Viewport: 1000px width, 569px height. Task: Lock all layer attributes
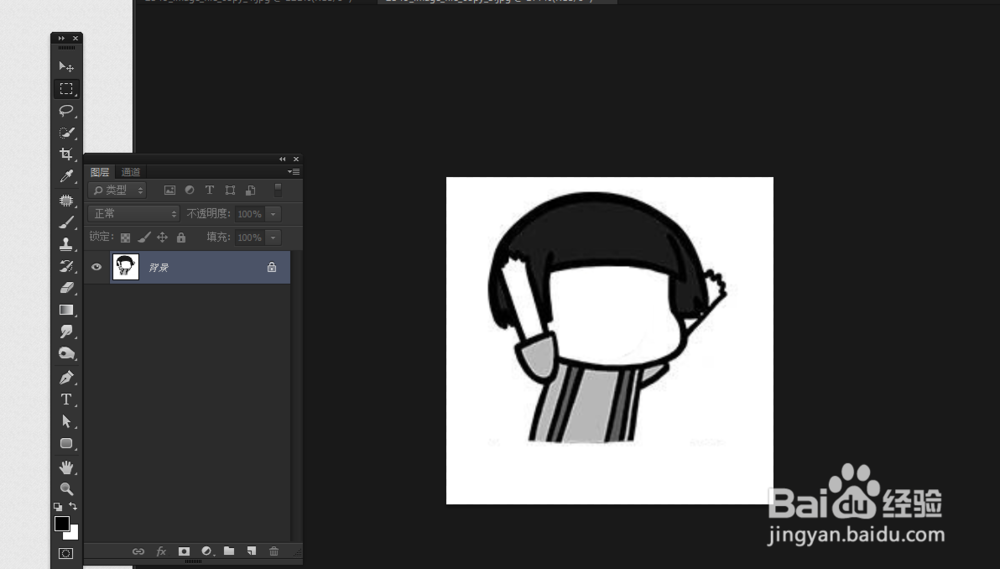[181, 237]
